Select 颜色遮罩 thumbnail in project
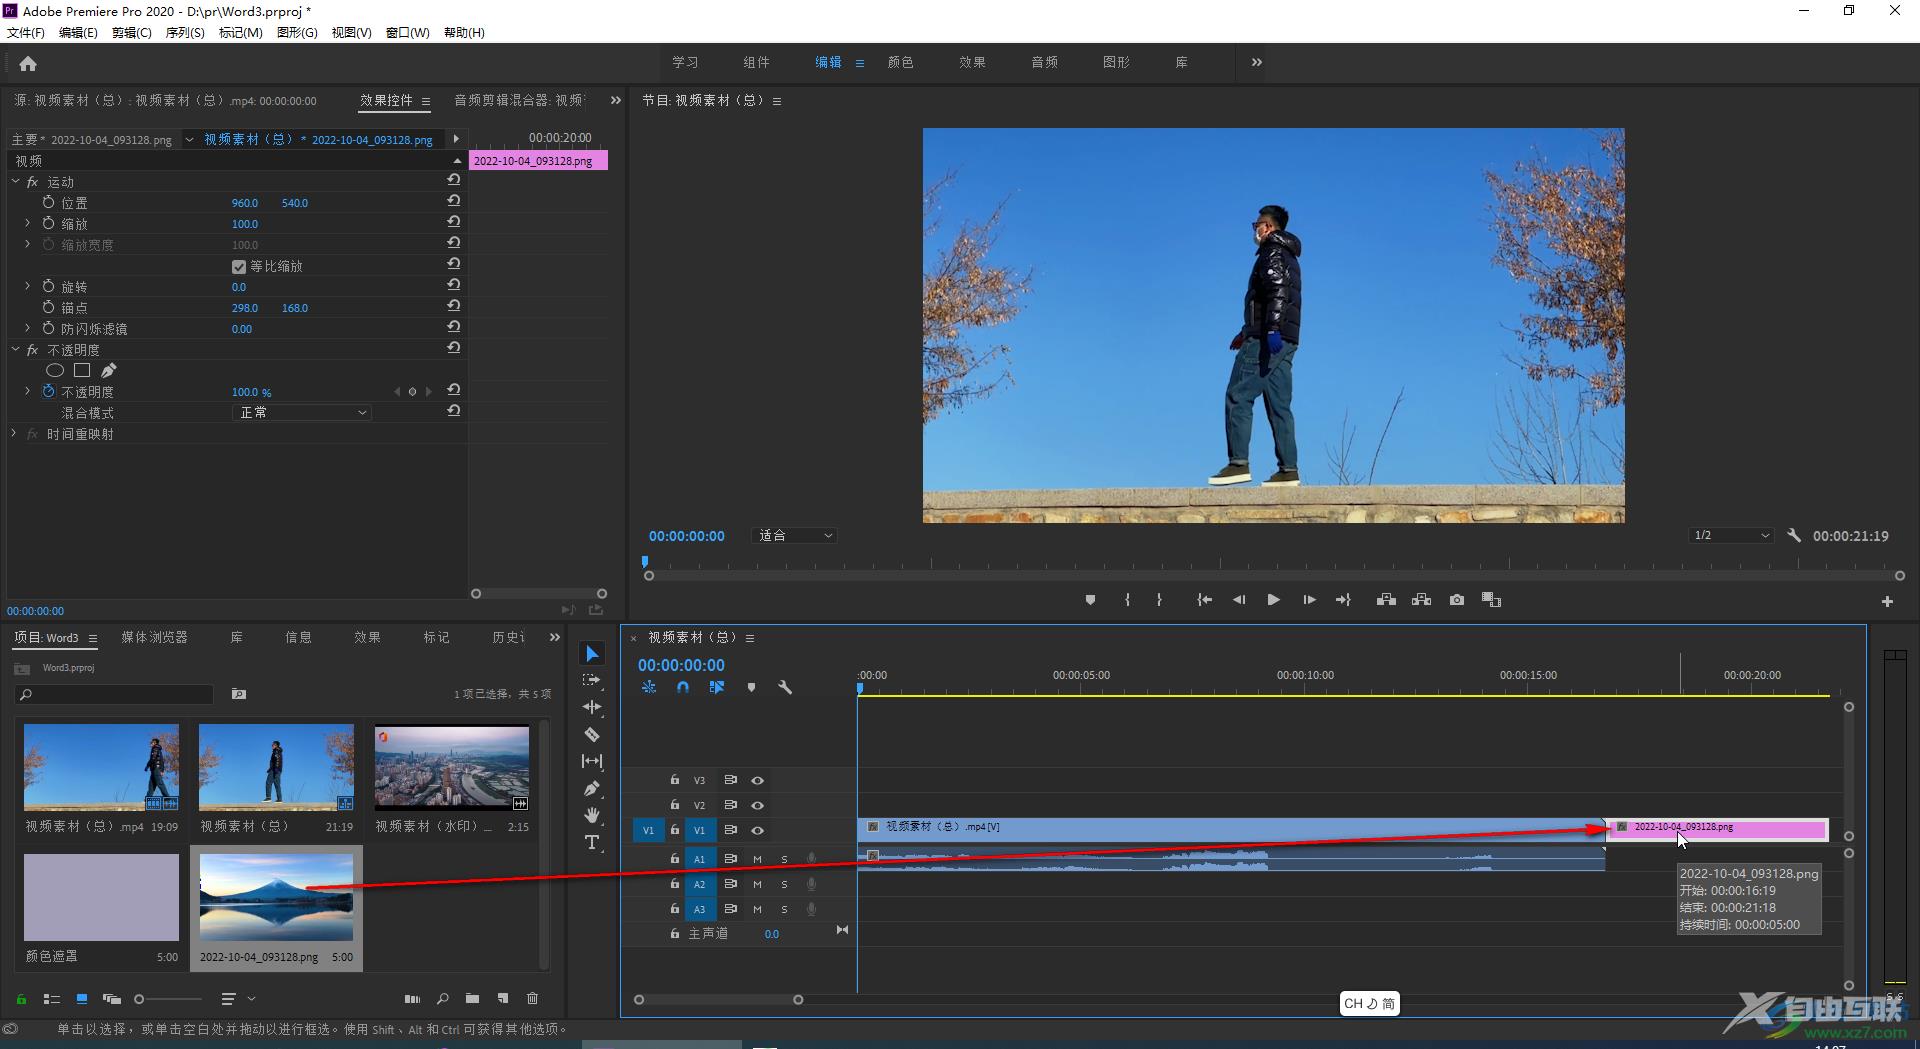Viewport: 1920px width, 1049px height. point(101,897)
